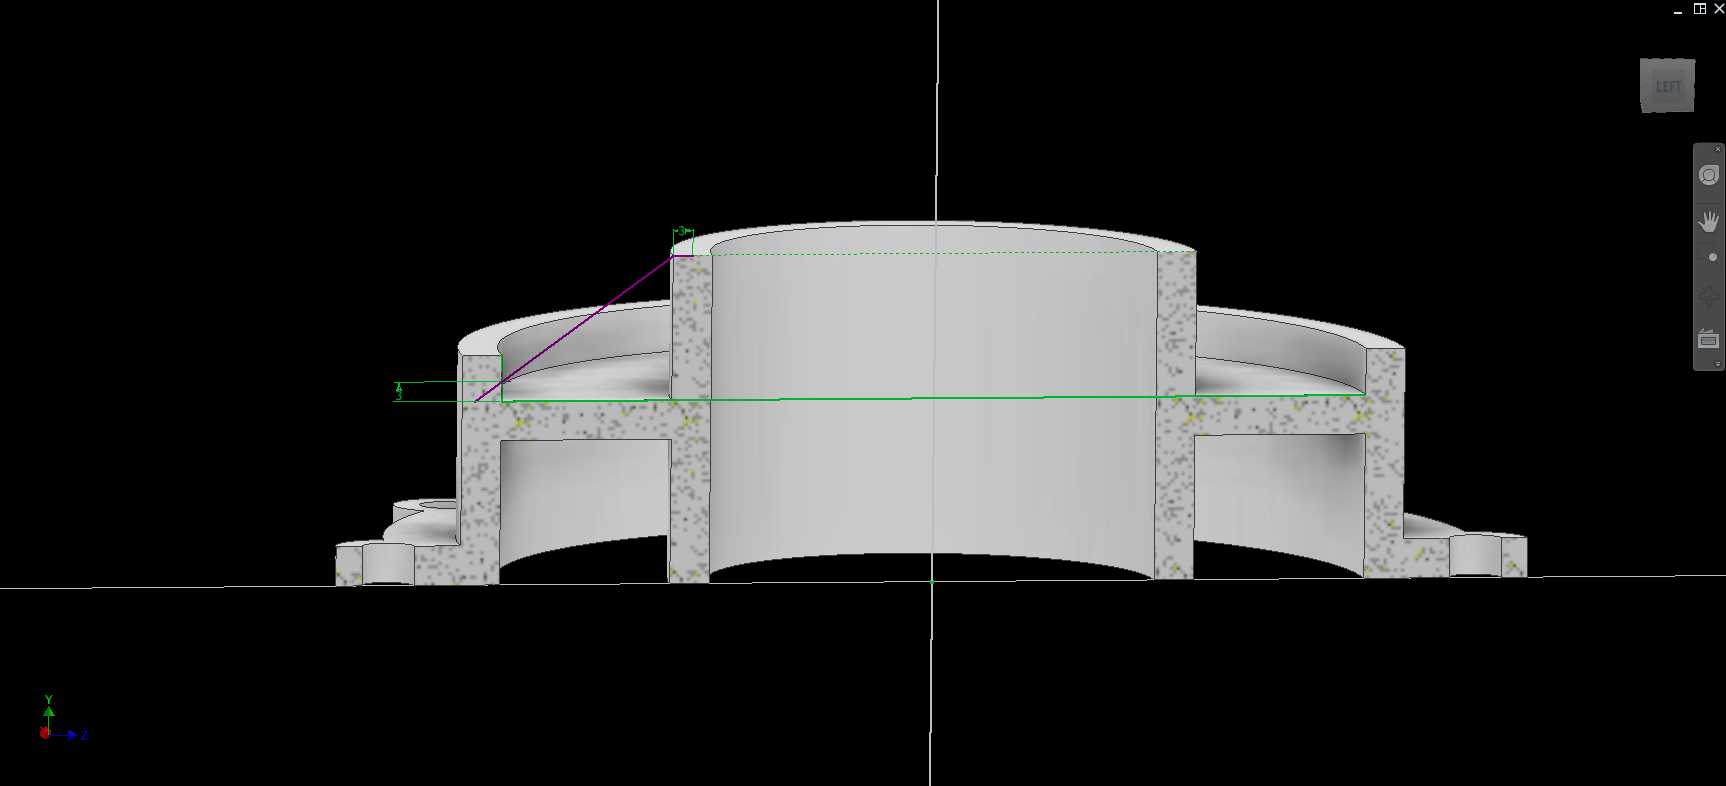1726x786 pixels.
Task: Select the green dimension 3 at top
Action: [682, 232]
